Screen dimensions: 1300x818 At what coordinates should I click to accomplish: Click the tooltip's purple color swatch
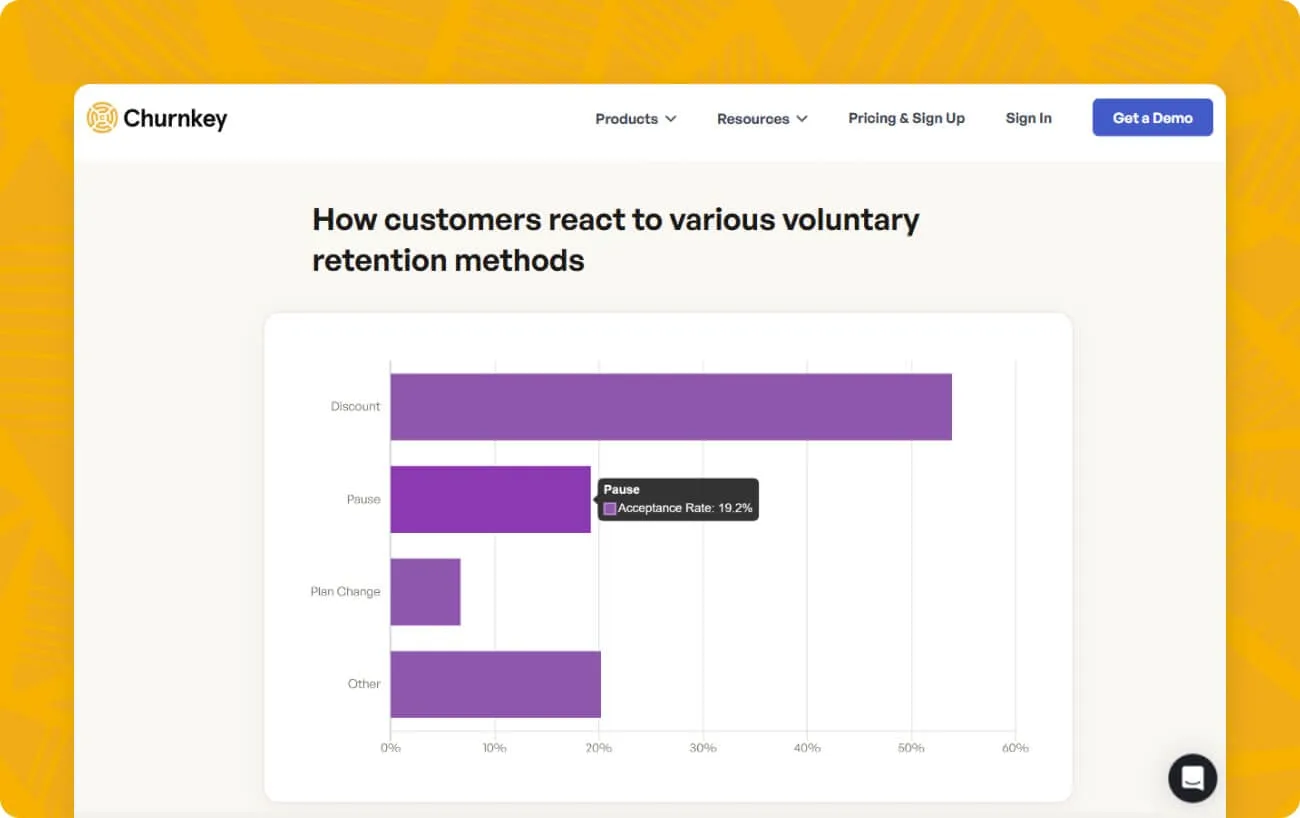[x=610, y=509]
